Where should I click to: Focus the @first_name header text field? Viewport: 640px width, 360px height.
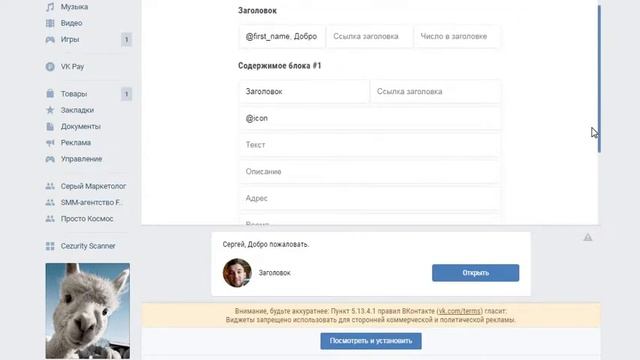tap(282, 36)
